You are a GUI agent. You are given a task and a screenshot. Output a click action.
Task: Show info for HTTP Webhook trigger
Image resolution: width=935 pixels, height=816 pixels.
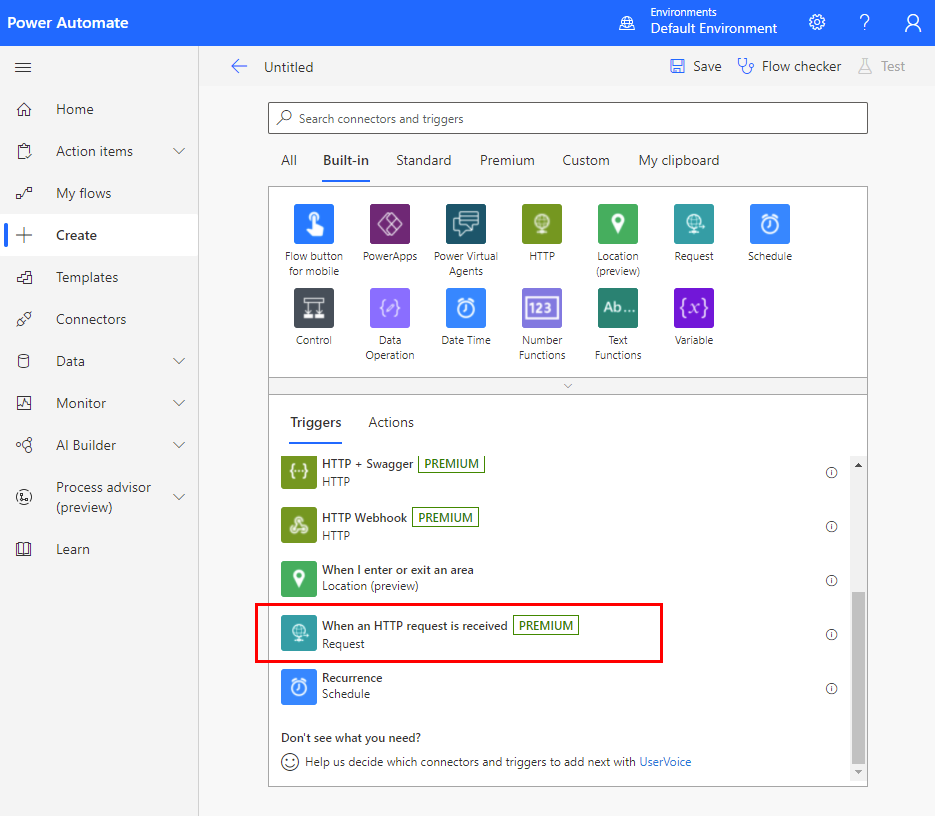(831, 527)
